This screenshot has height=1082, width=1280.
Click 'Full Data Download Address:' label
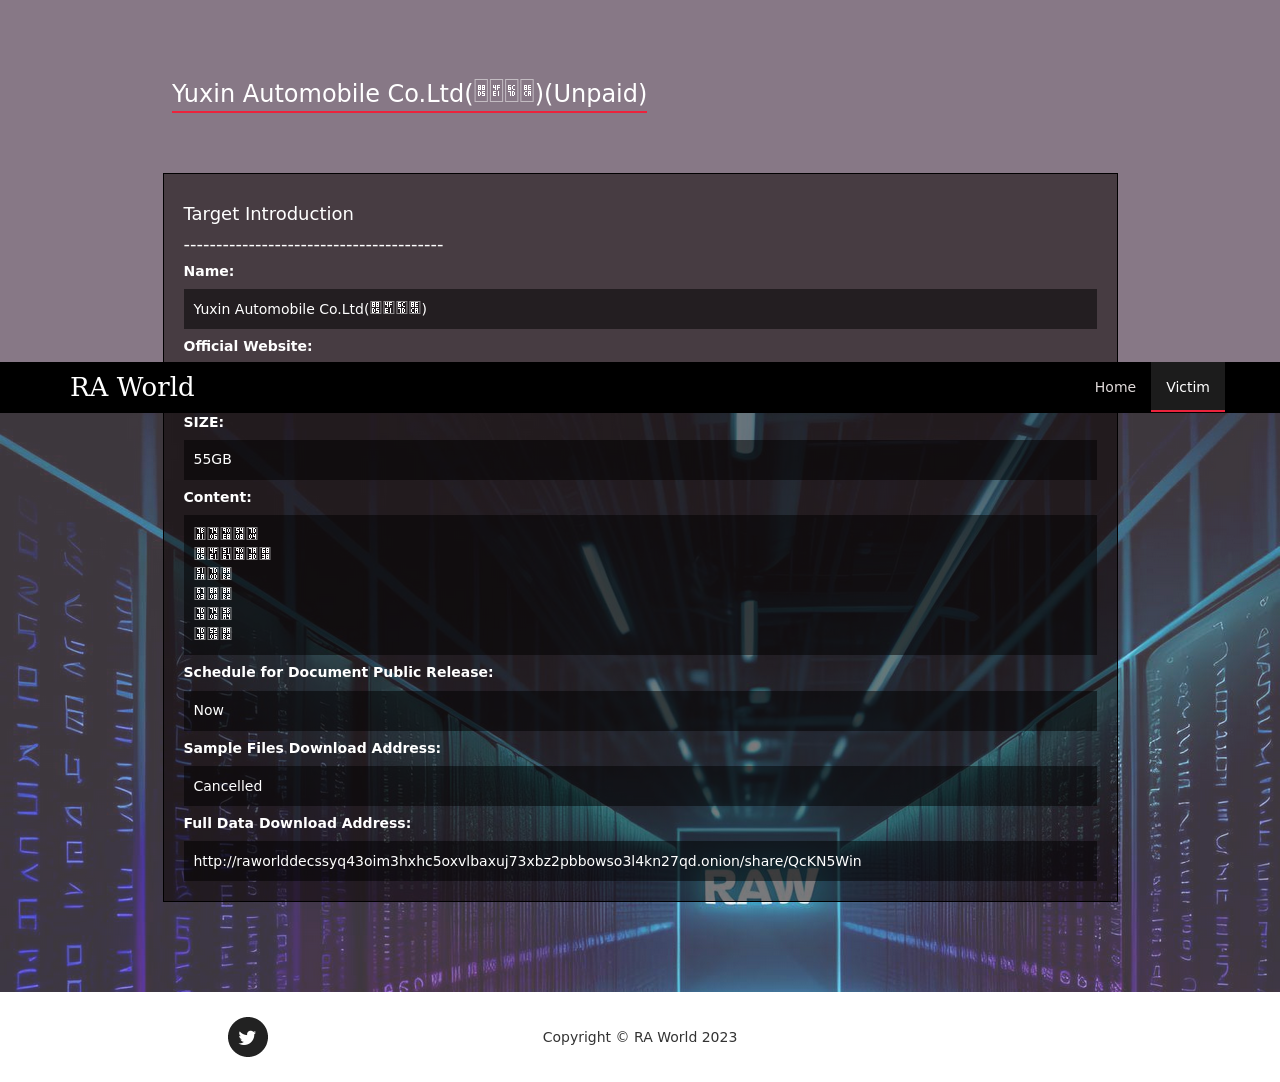coord(297,823)
